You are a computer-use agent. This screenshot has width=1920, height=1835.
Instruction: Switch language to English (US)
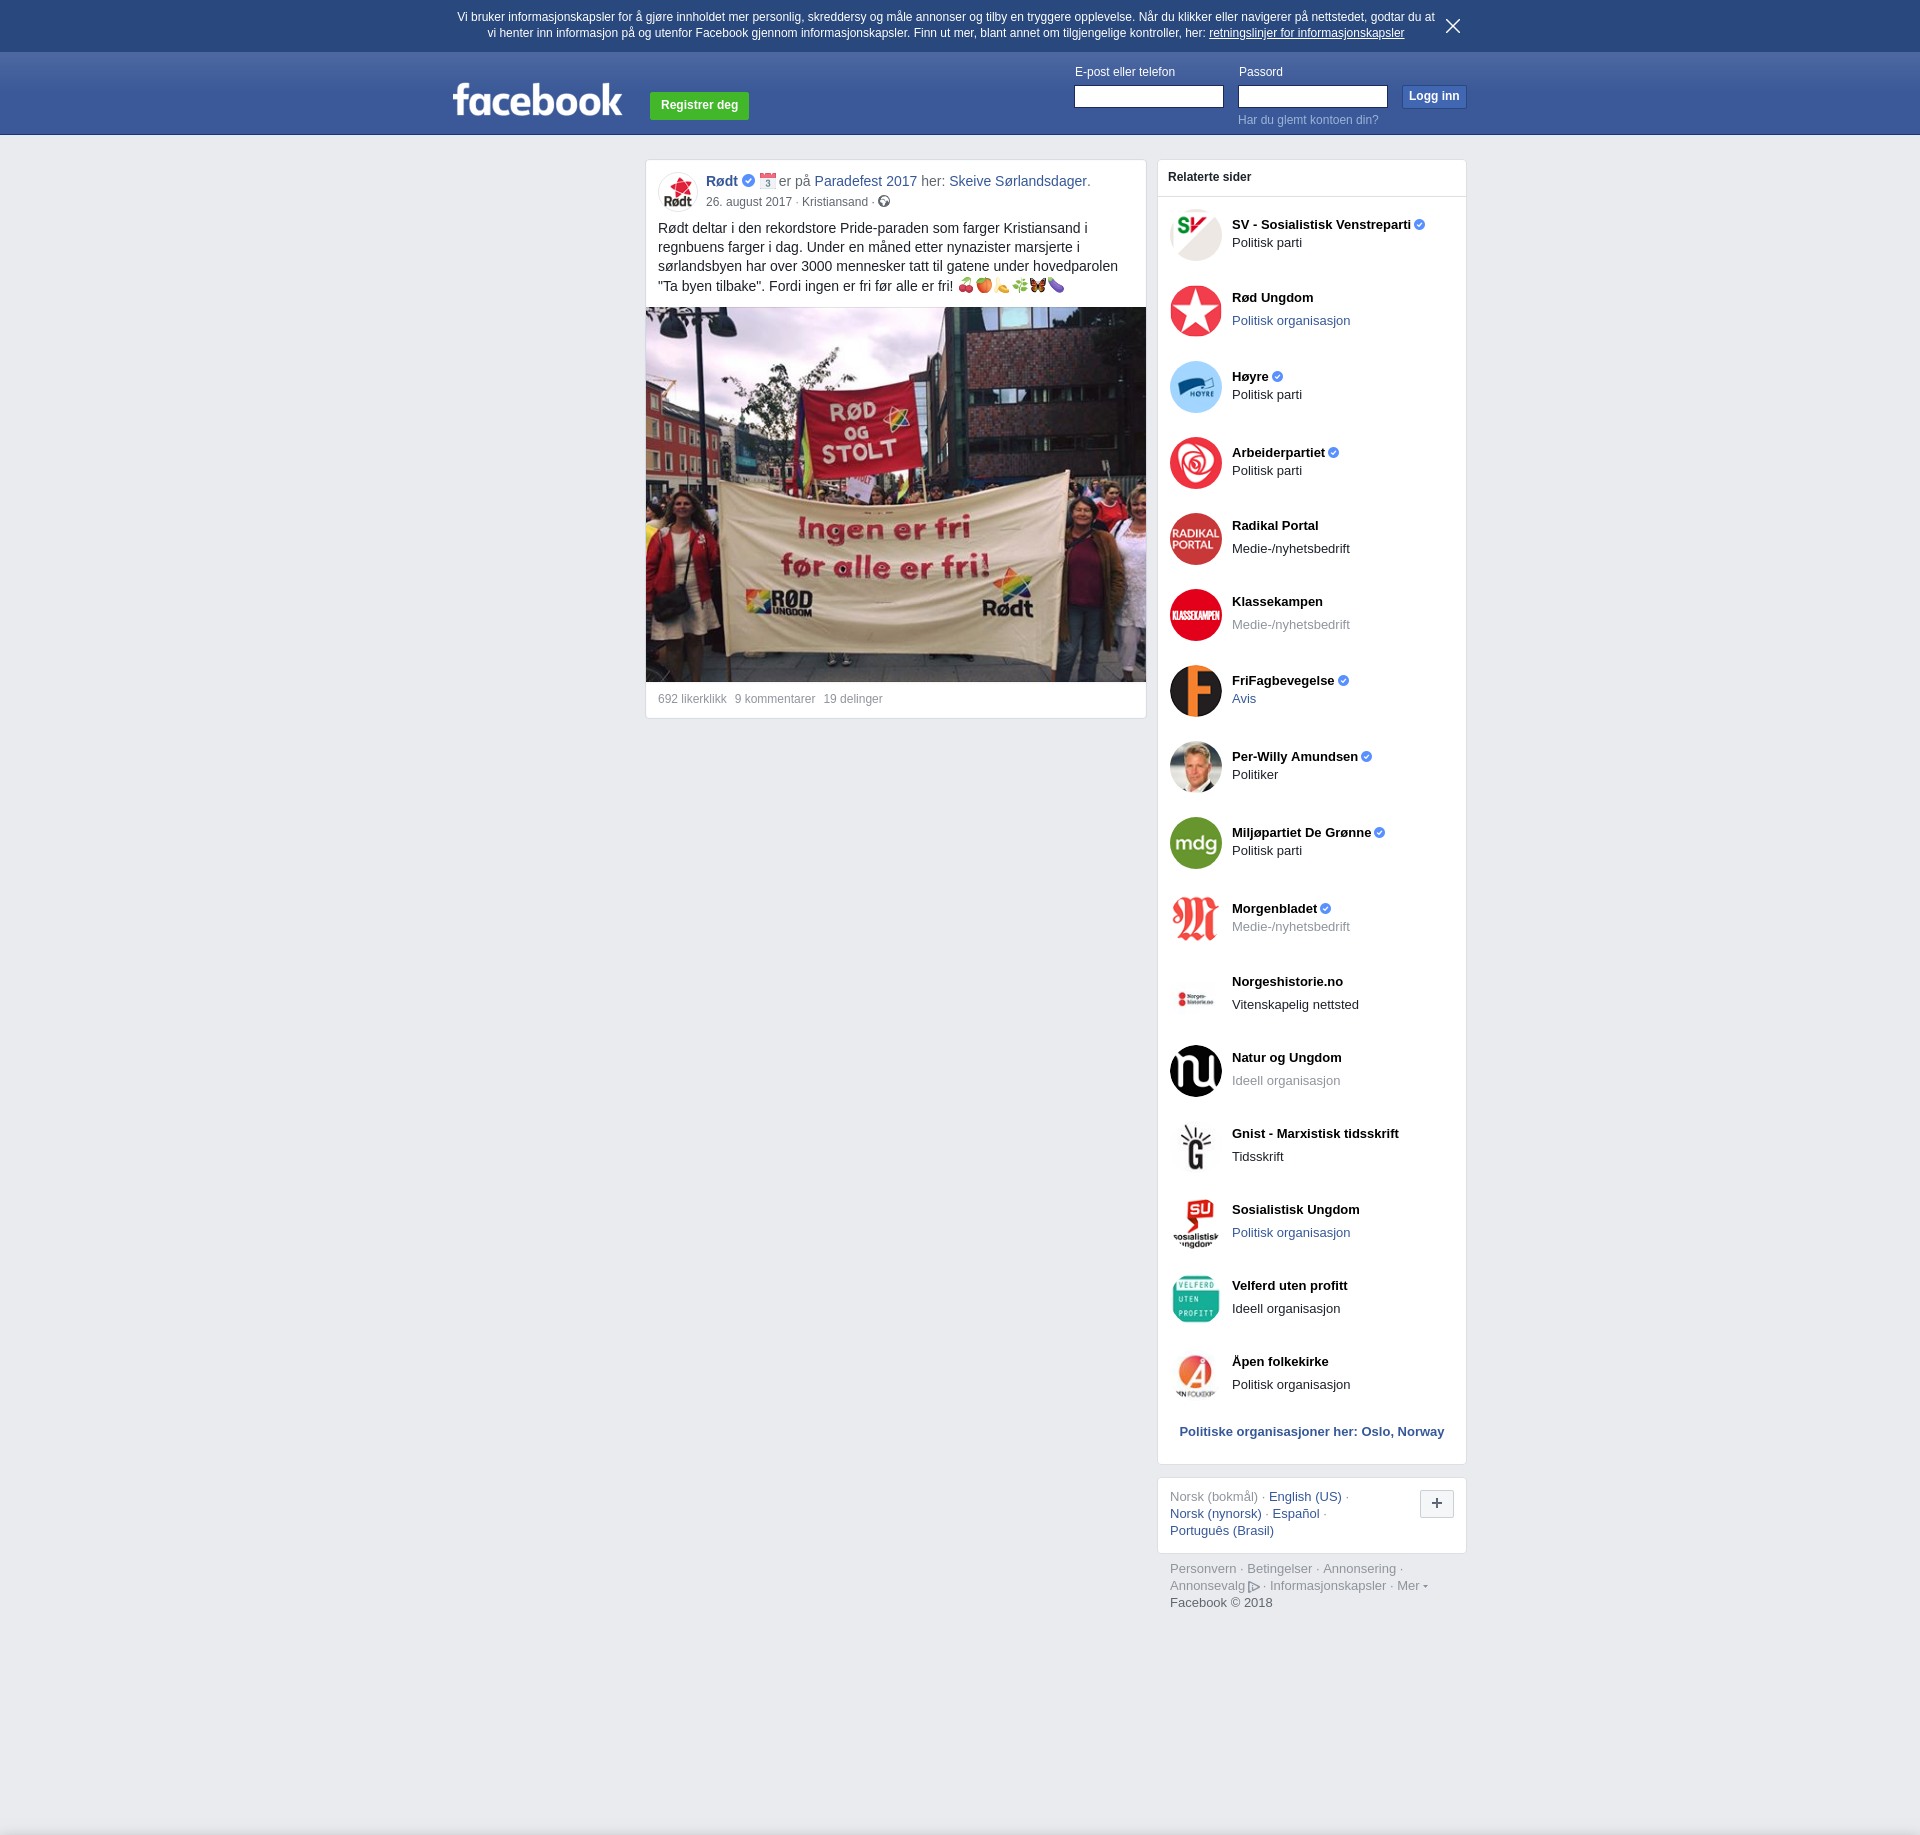tap(1305, 1497)
